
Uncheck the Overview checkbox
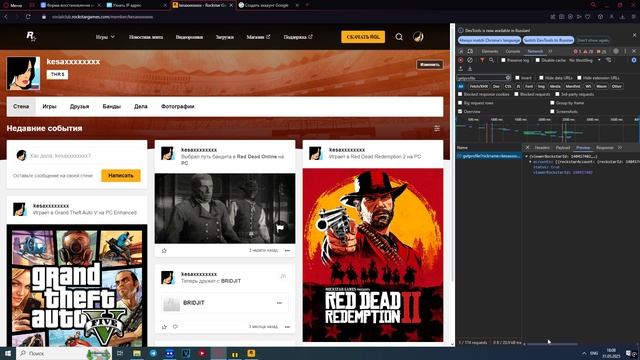[x=460, y=111]
